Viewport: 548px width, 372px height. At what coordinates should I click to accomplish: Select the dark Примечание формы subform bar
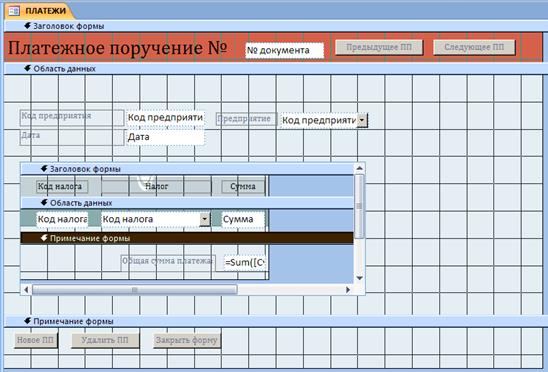pos(187,238)
